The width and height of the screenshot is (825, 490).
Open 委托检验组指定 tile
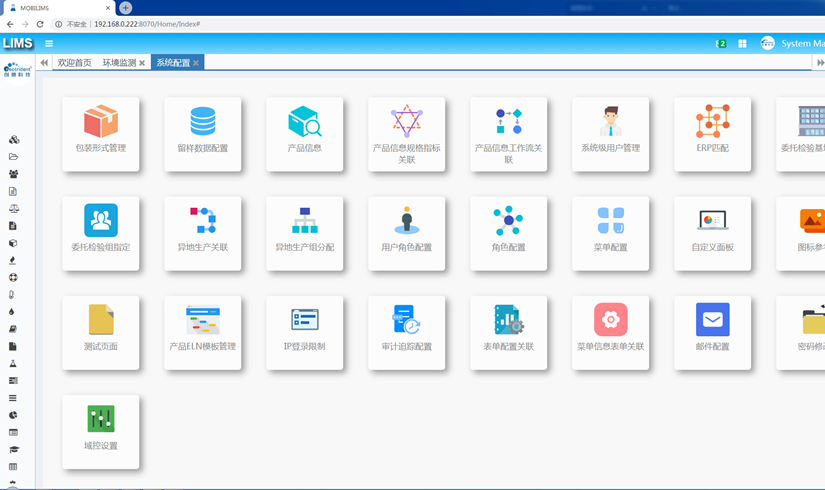coord(100,234)
